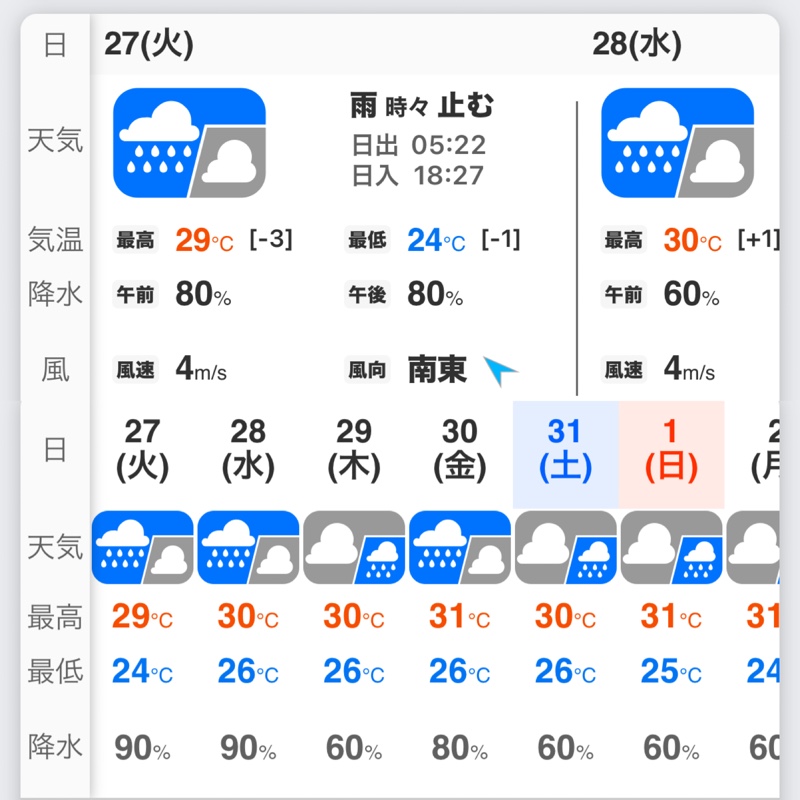
Task: Select the rain icon under 30(金)
Action: (x=460, y=547)
